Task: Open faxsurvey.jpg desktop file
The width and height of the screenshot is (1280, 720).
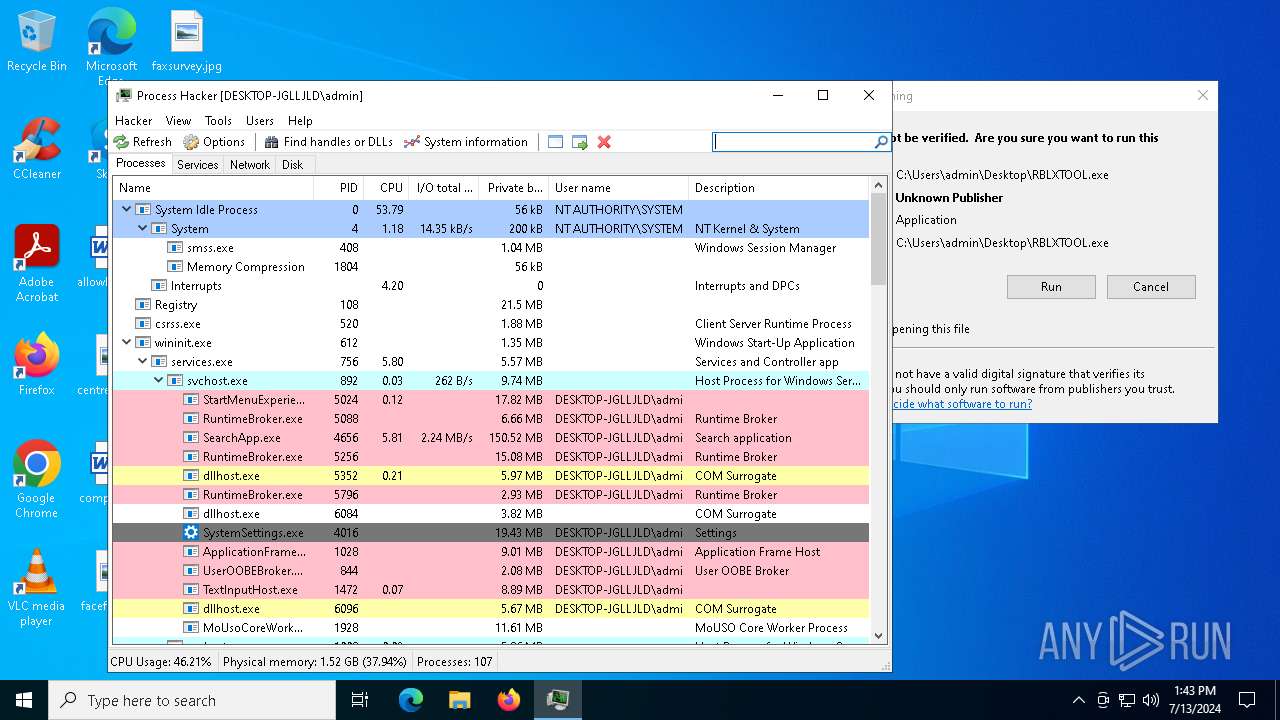Action: [187, 41]
